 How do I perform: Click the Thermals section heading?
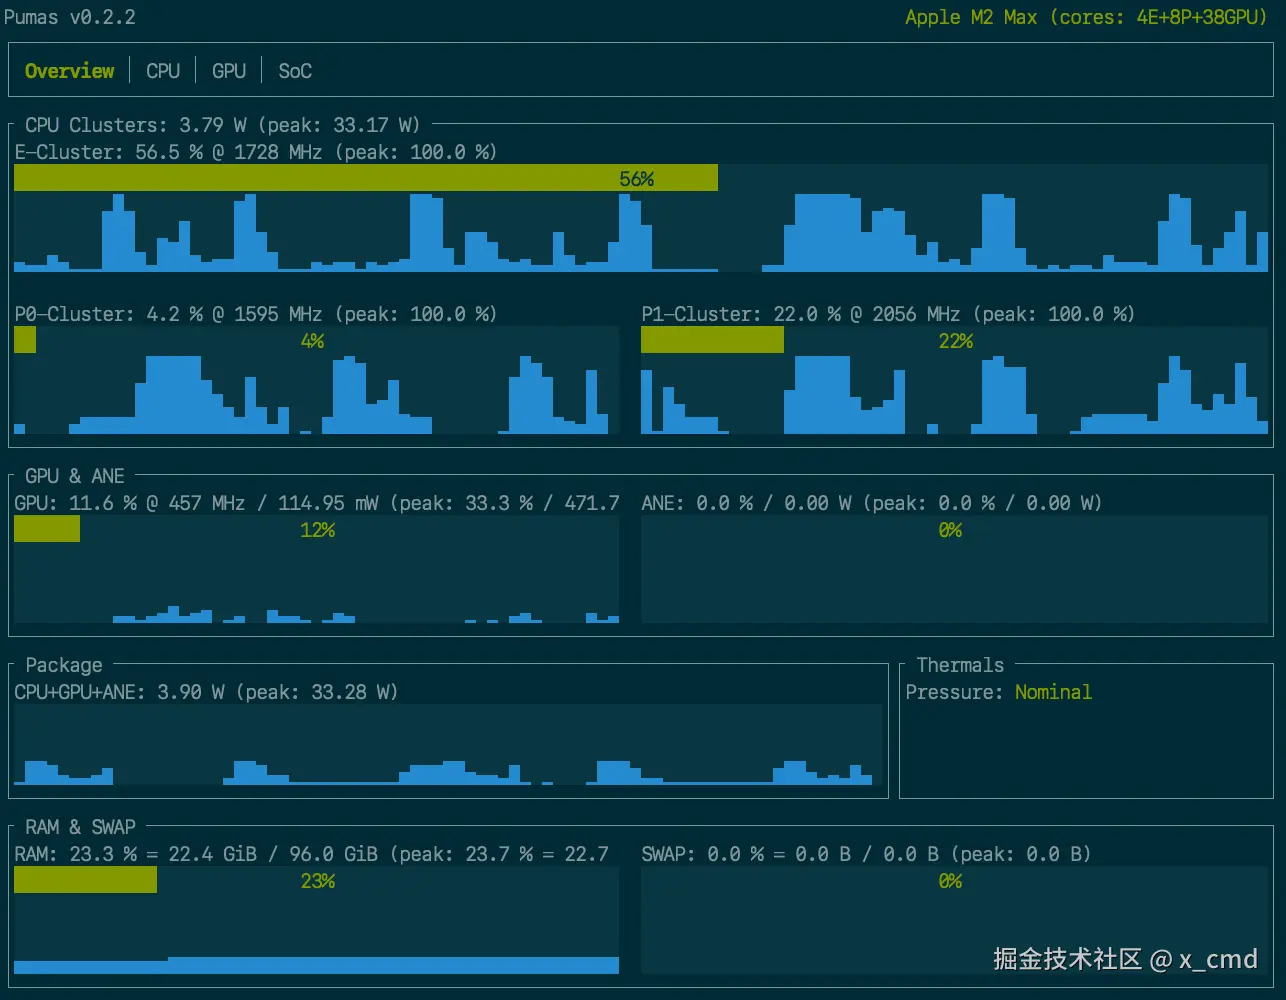(x=960, y=665)
